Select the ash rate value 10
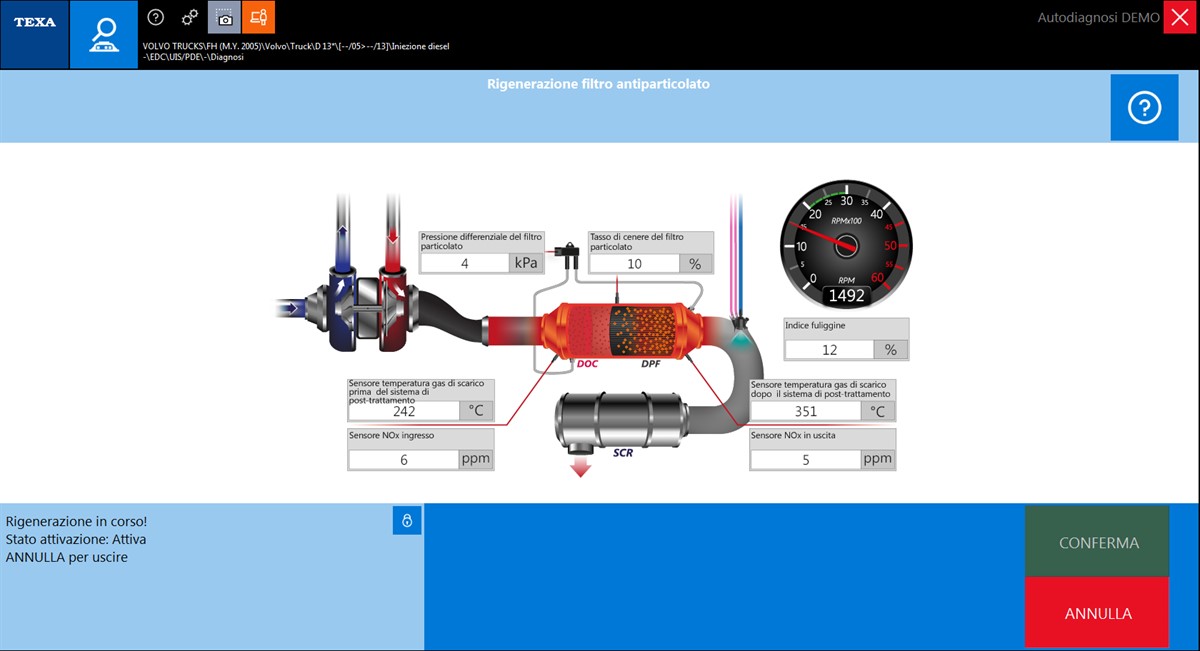This screenshot has width=1200, height=651. (x=634, y=263)
